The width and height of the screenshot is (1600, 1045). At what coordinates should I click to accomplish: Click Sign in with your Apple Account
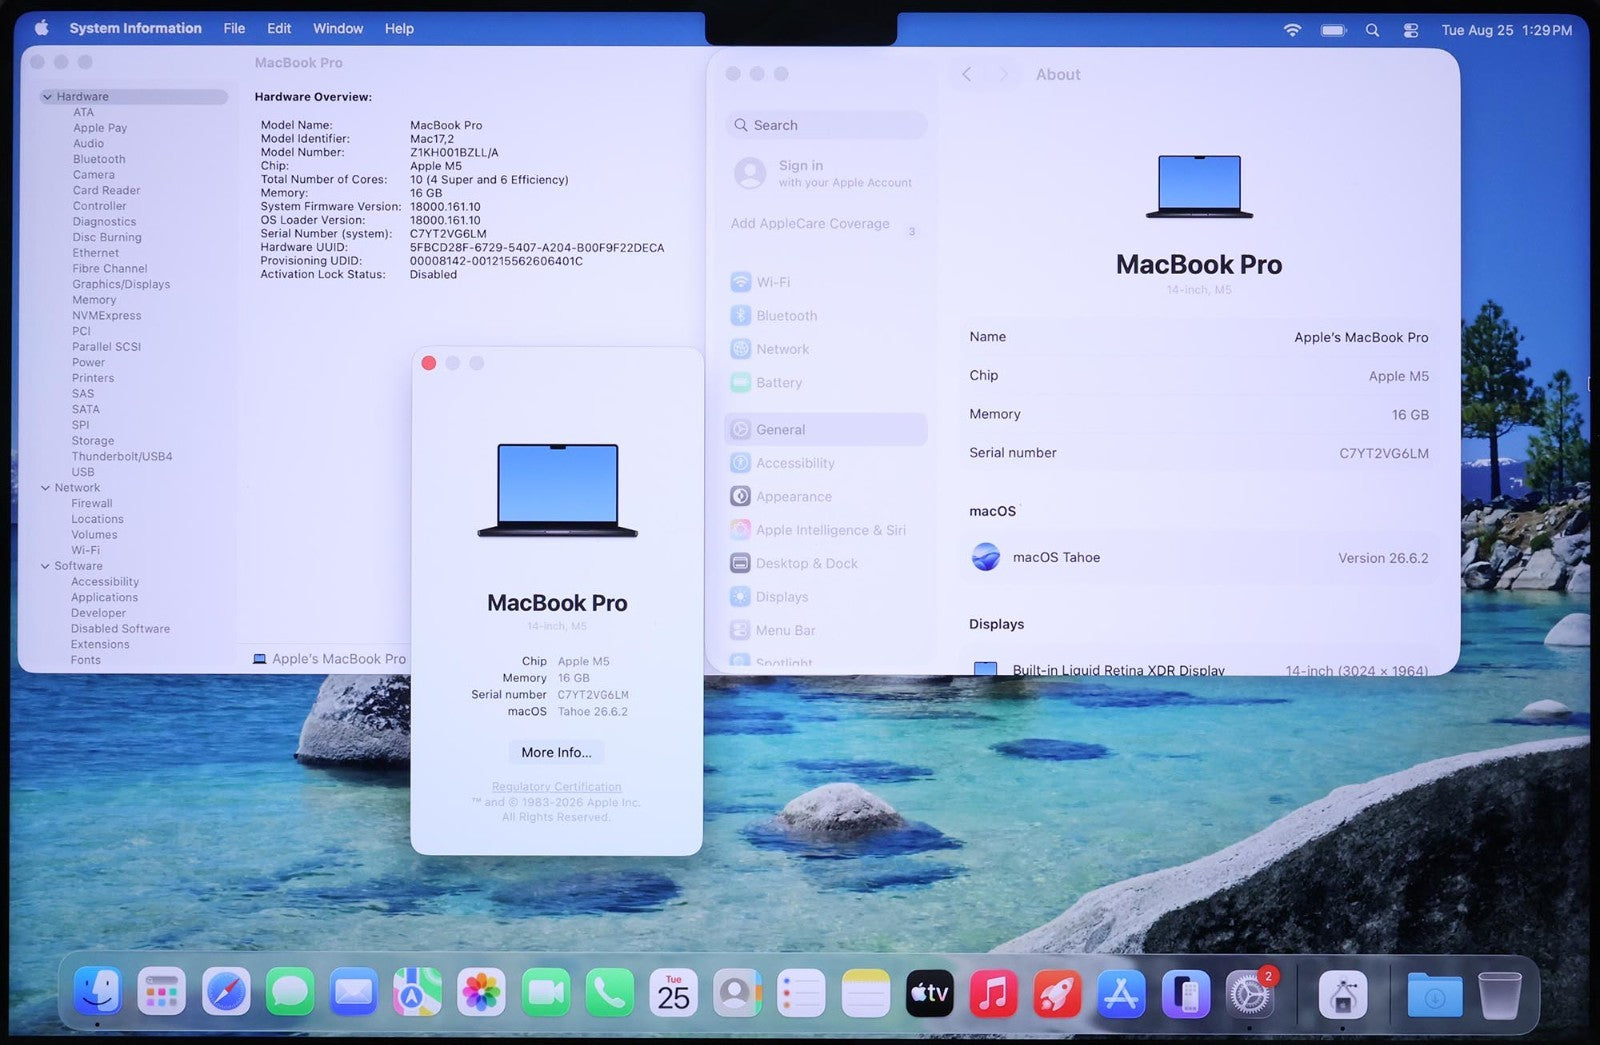point(826,173)
